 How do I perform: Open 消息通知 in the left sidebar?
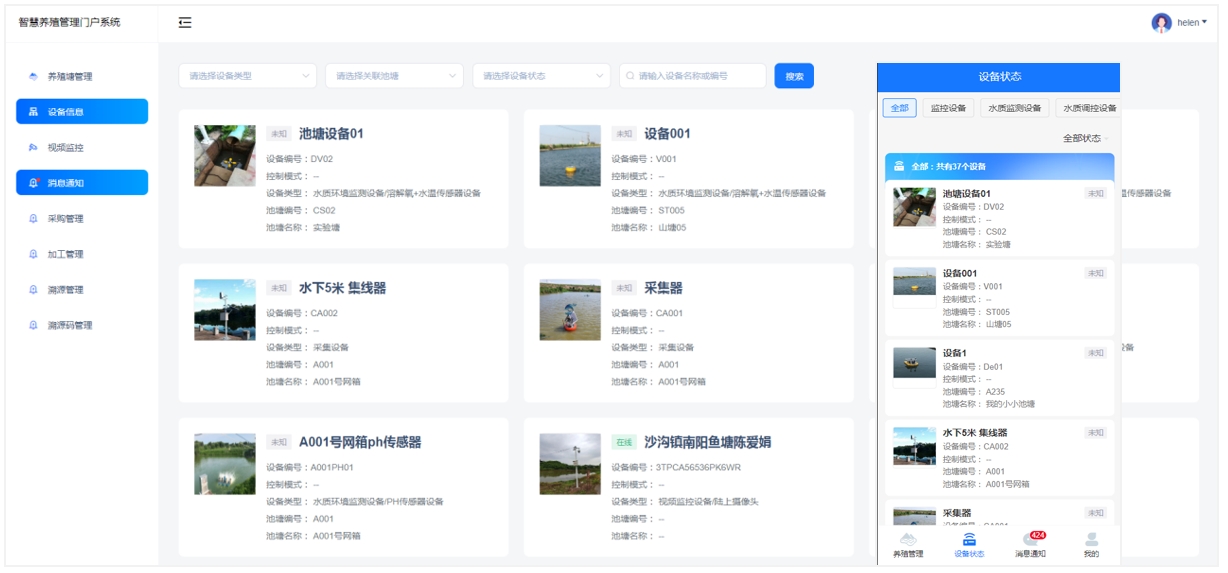tap(82, 183)
